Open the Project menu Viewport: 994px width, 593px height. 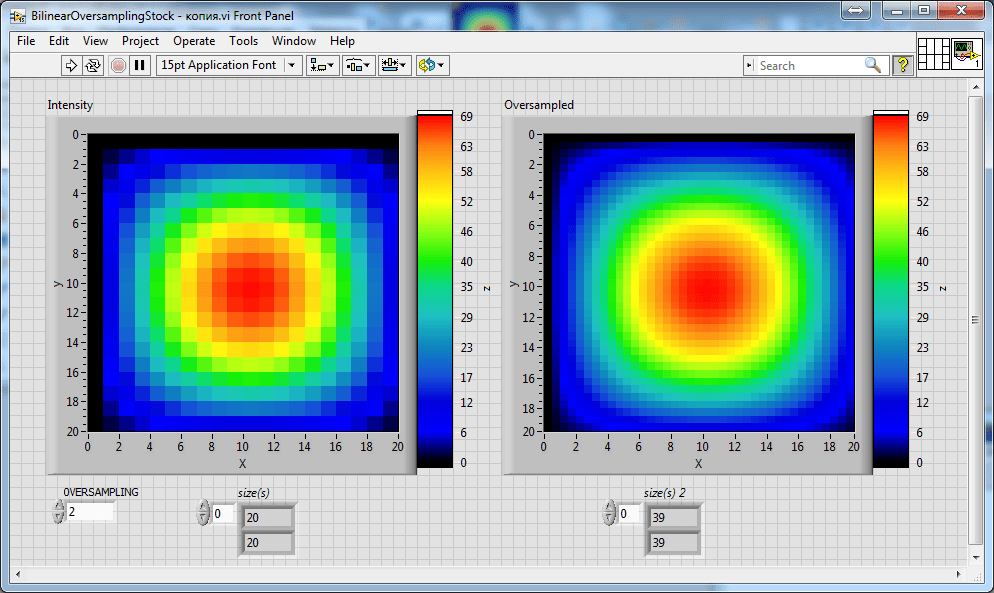(140, 41)
